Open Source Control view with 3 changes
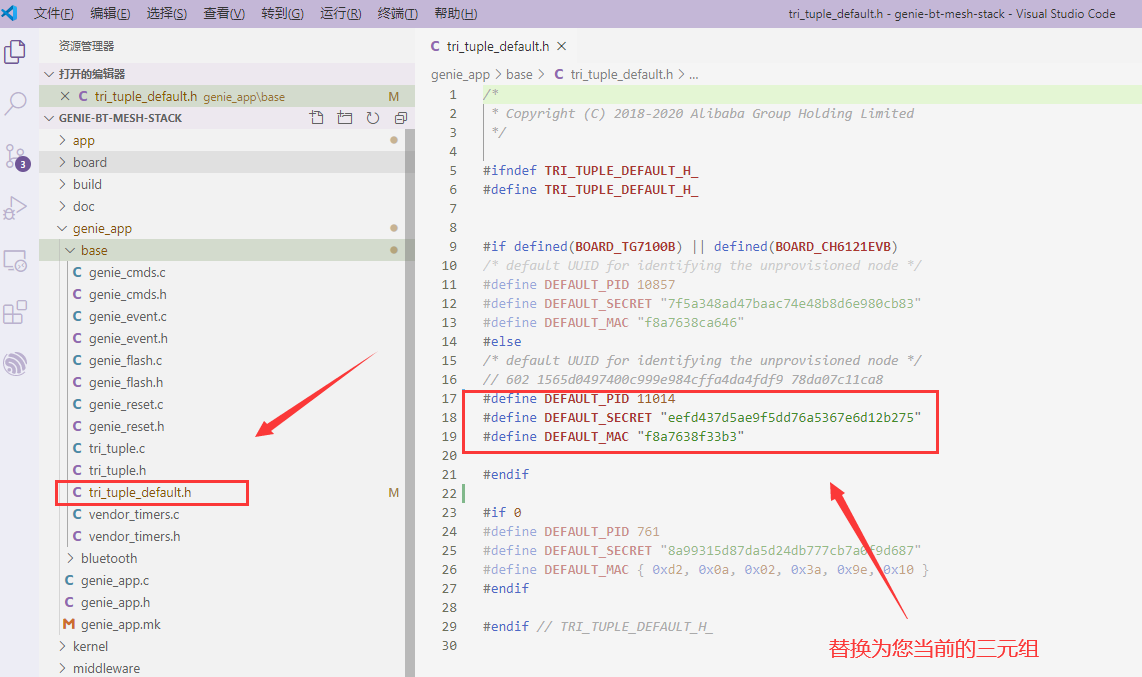This screenshot has height=677, width=1142. coord(16,157)
